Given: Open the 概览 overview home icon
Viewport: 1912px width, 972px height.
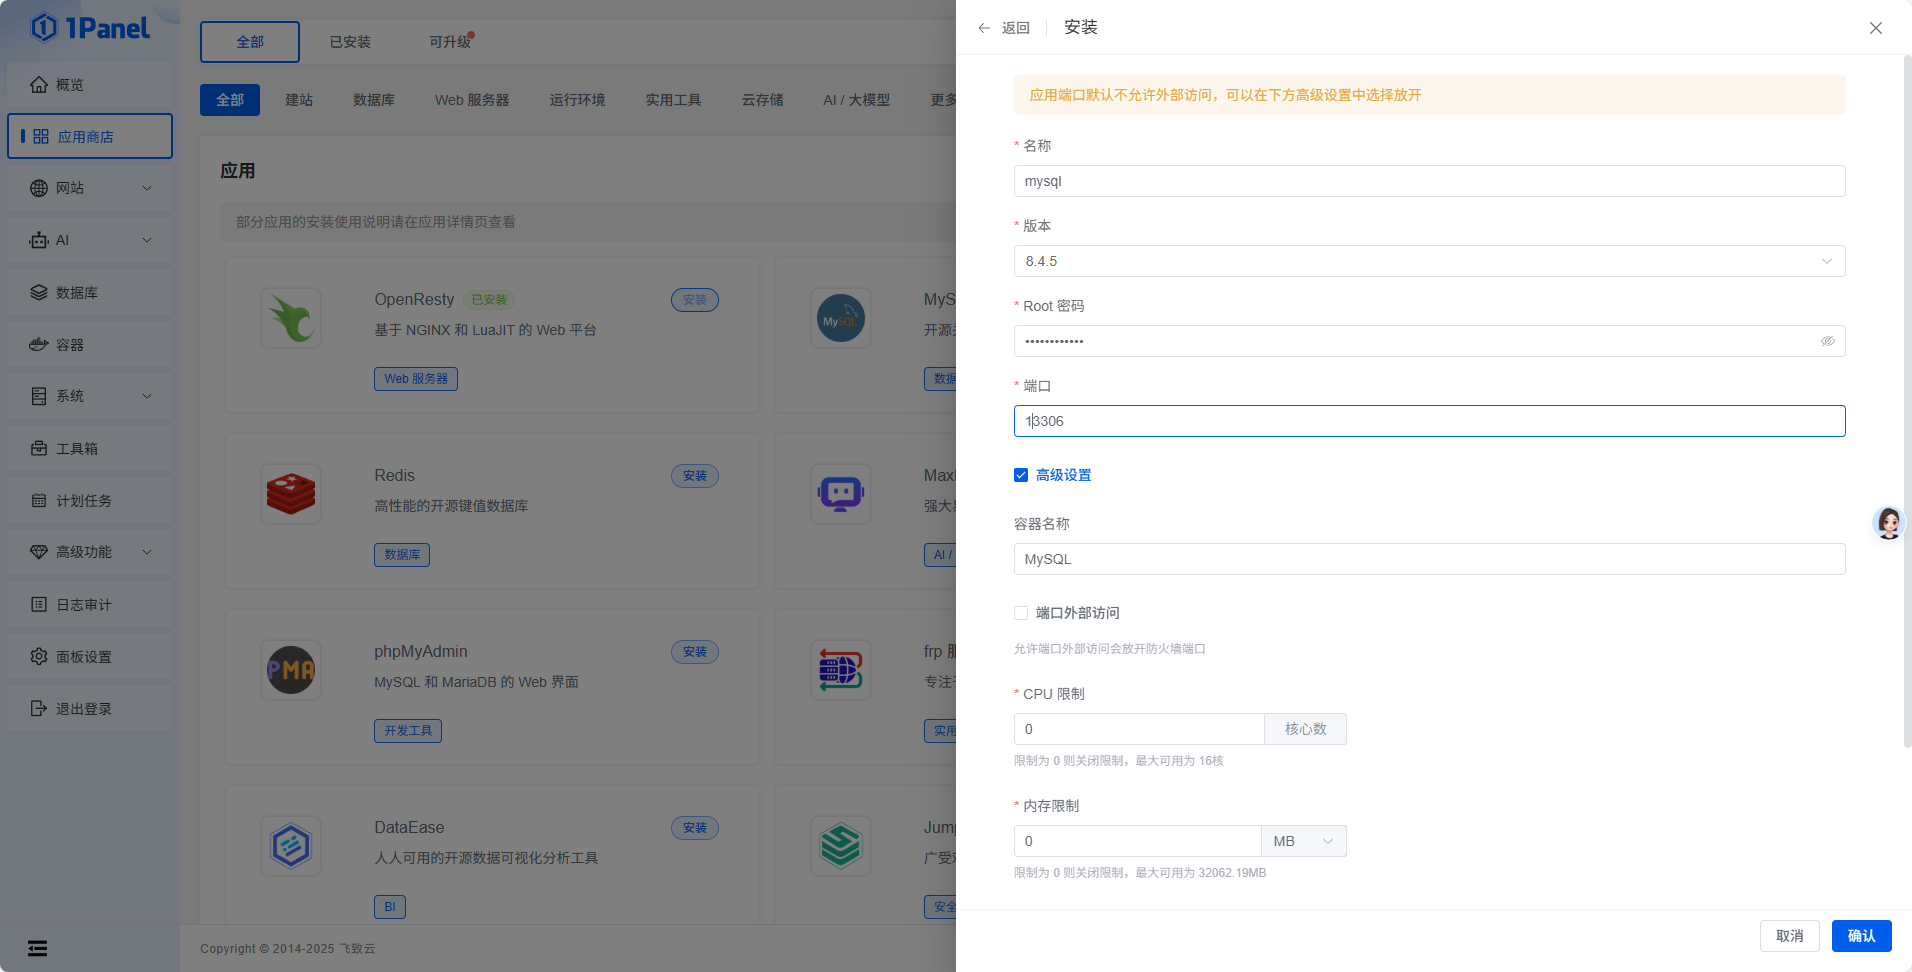Looking at the screenshot, I should pyautogui.click(x=39, y=84).
